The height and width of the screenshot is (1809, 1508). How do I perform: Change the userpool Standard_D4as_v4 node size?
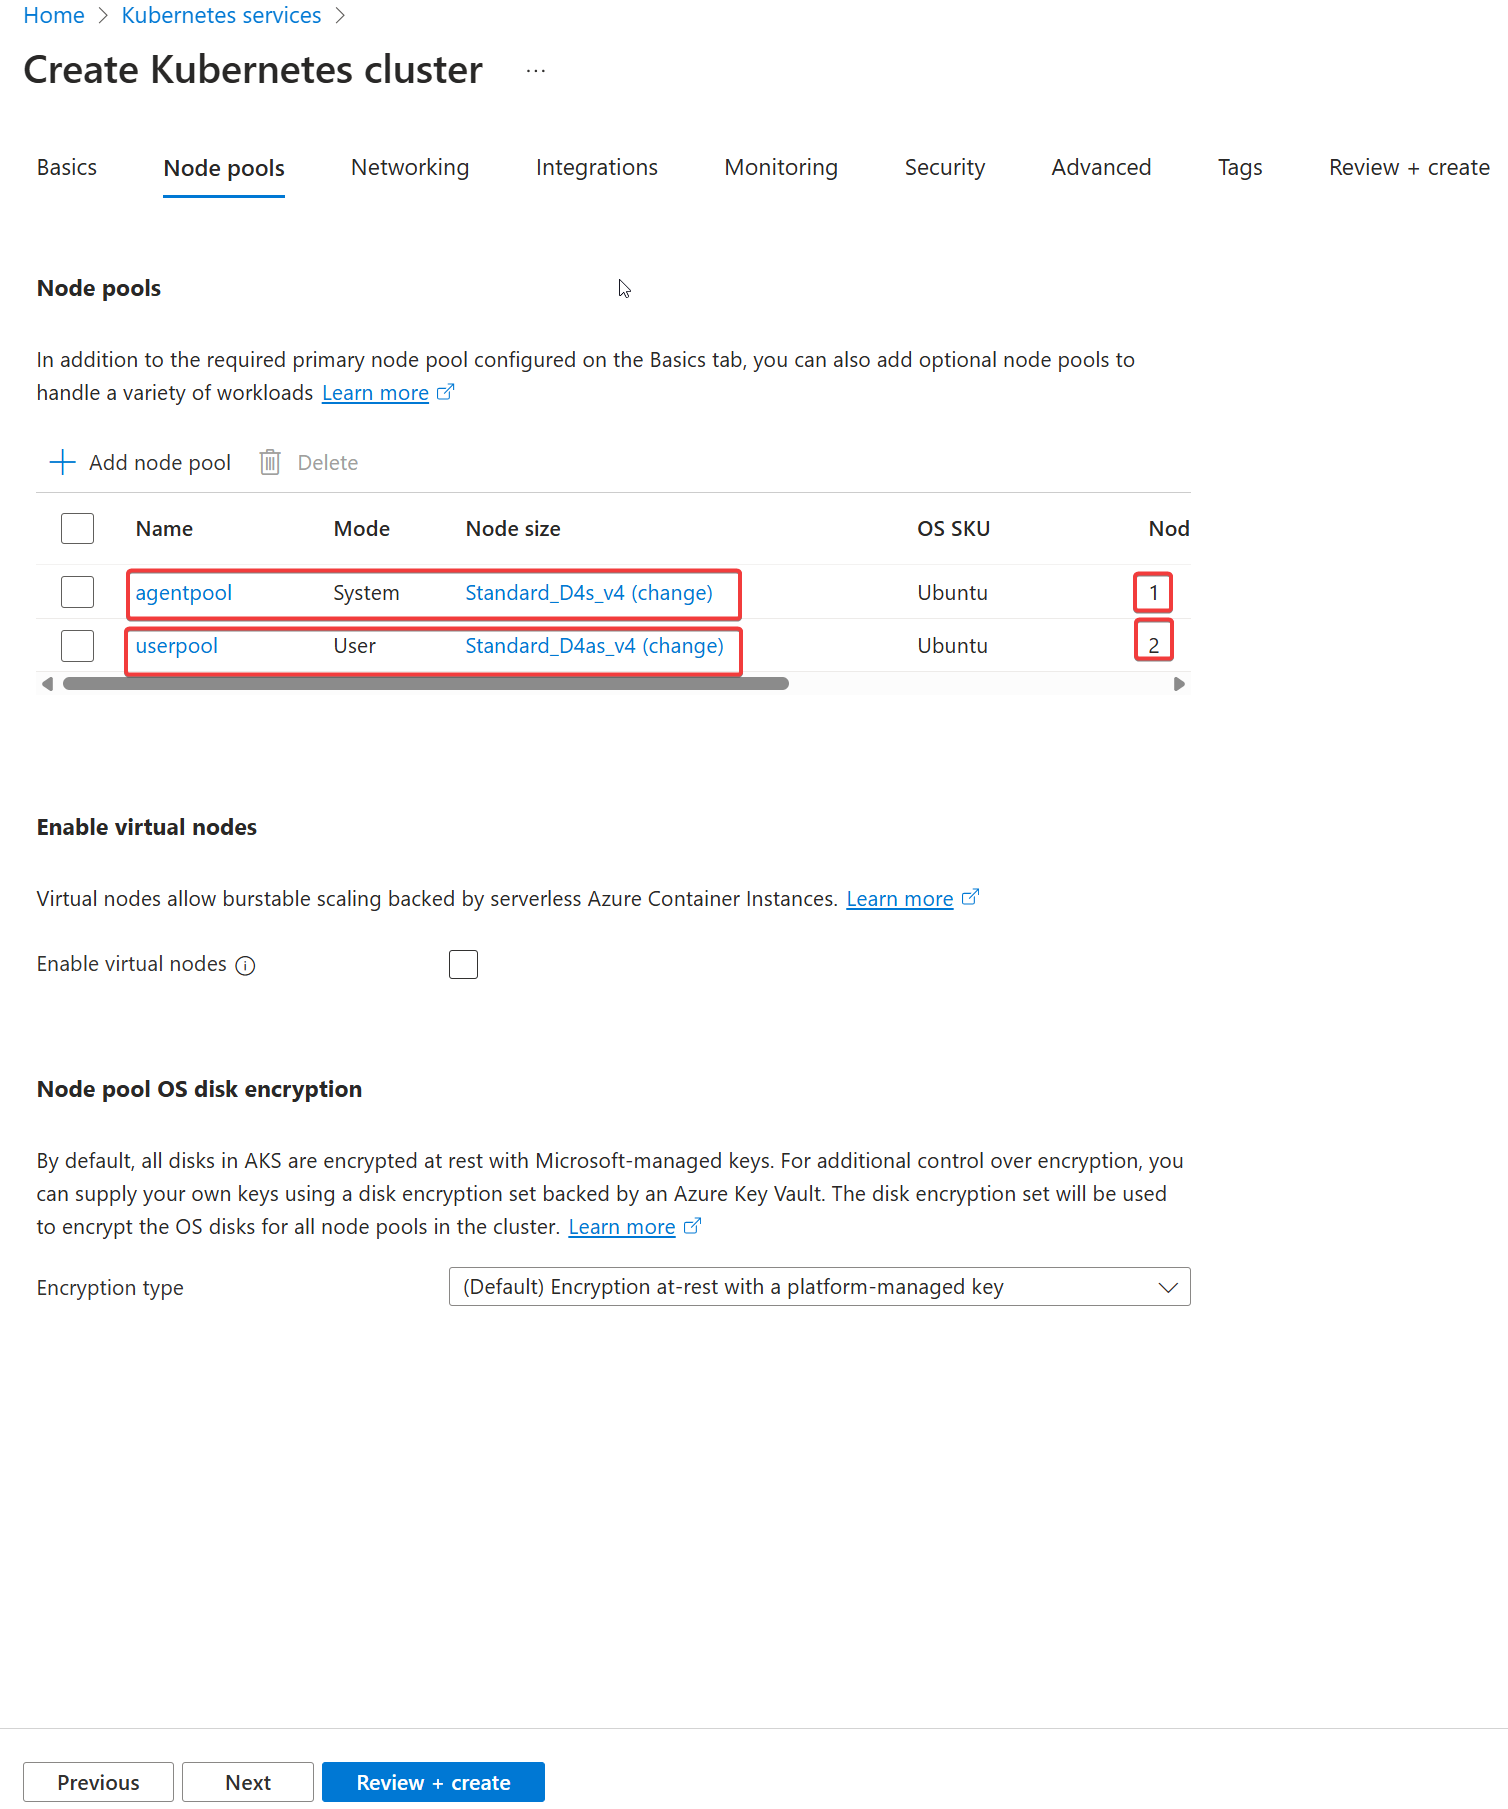coord(594,646)
